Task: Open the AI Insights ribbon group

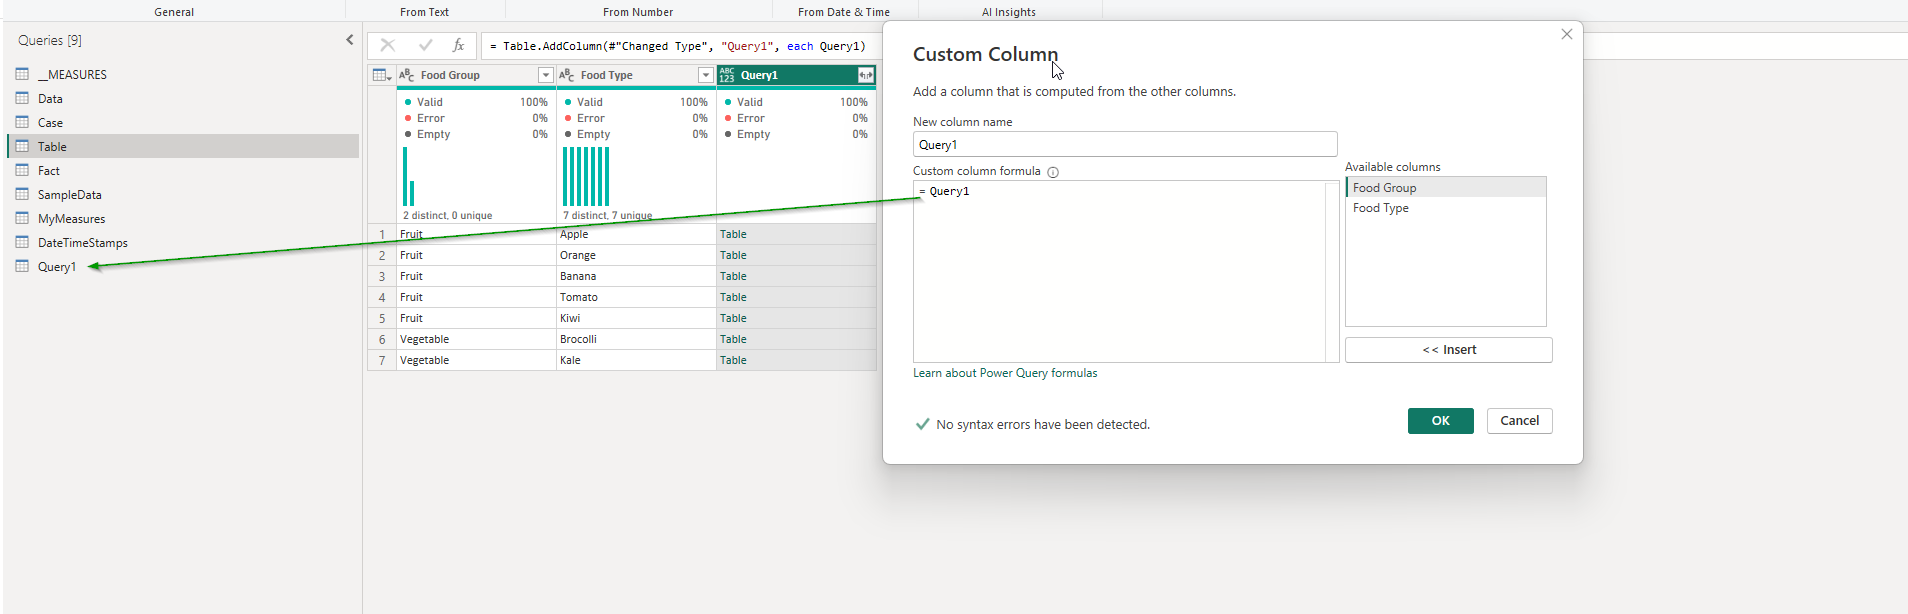Action: point(1009,12)
